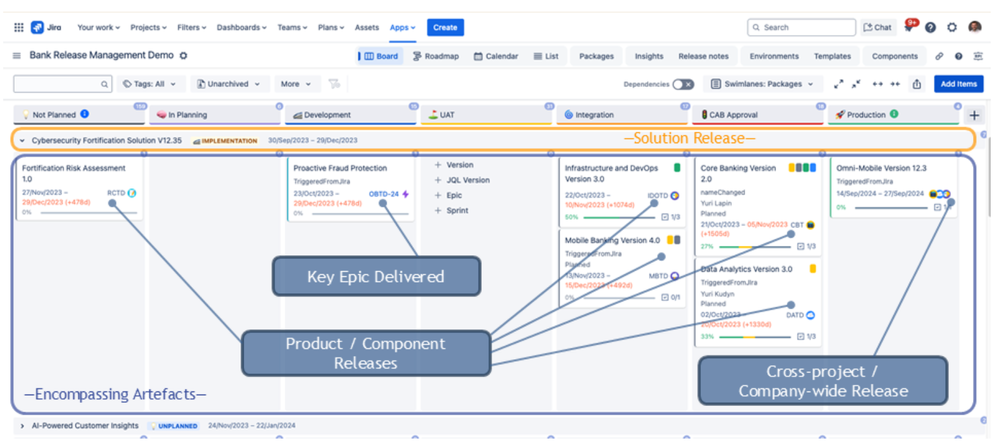The width and height of the screenshot is (999, 441).
Task: Click the copy link icon next to Components
Action: pos(939,56)
